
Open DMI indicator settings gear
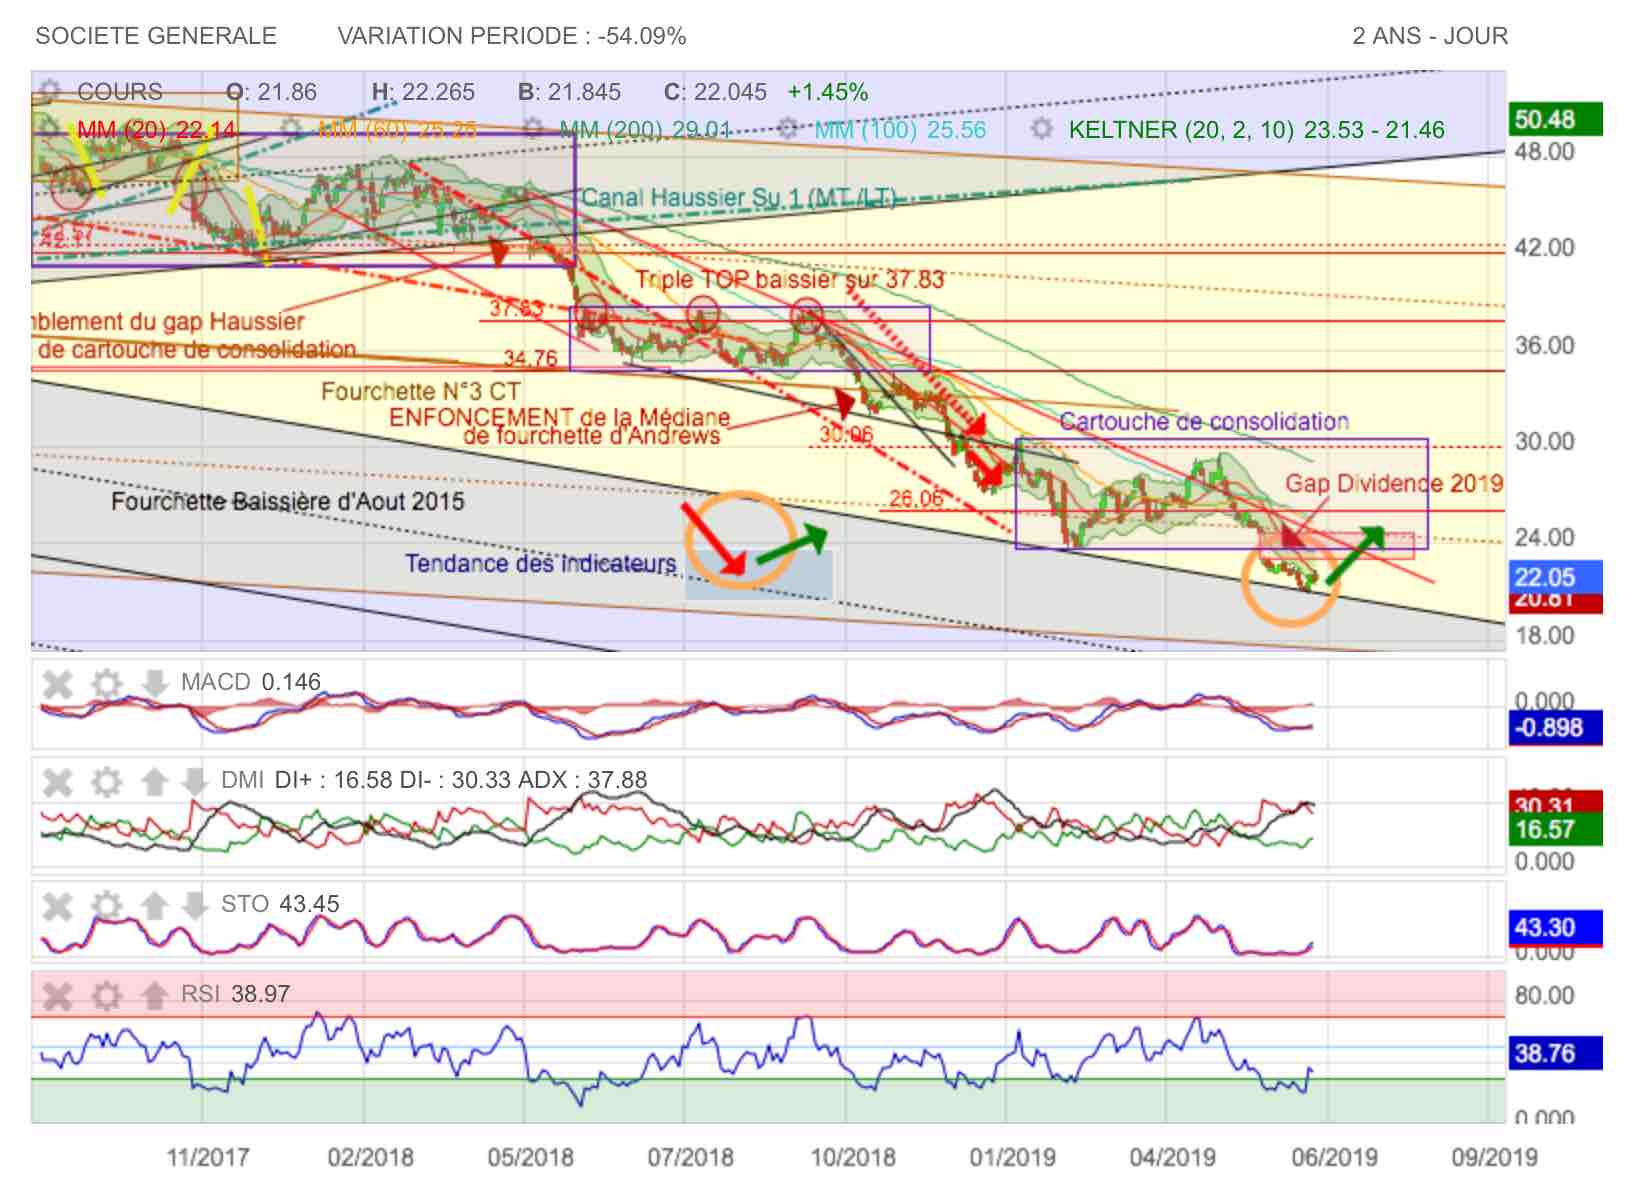point(106,781)
